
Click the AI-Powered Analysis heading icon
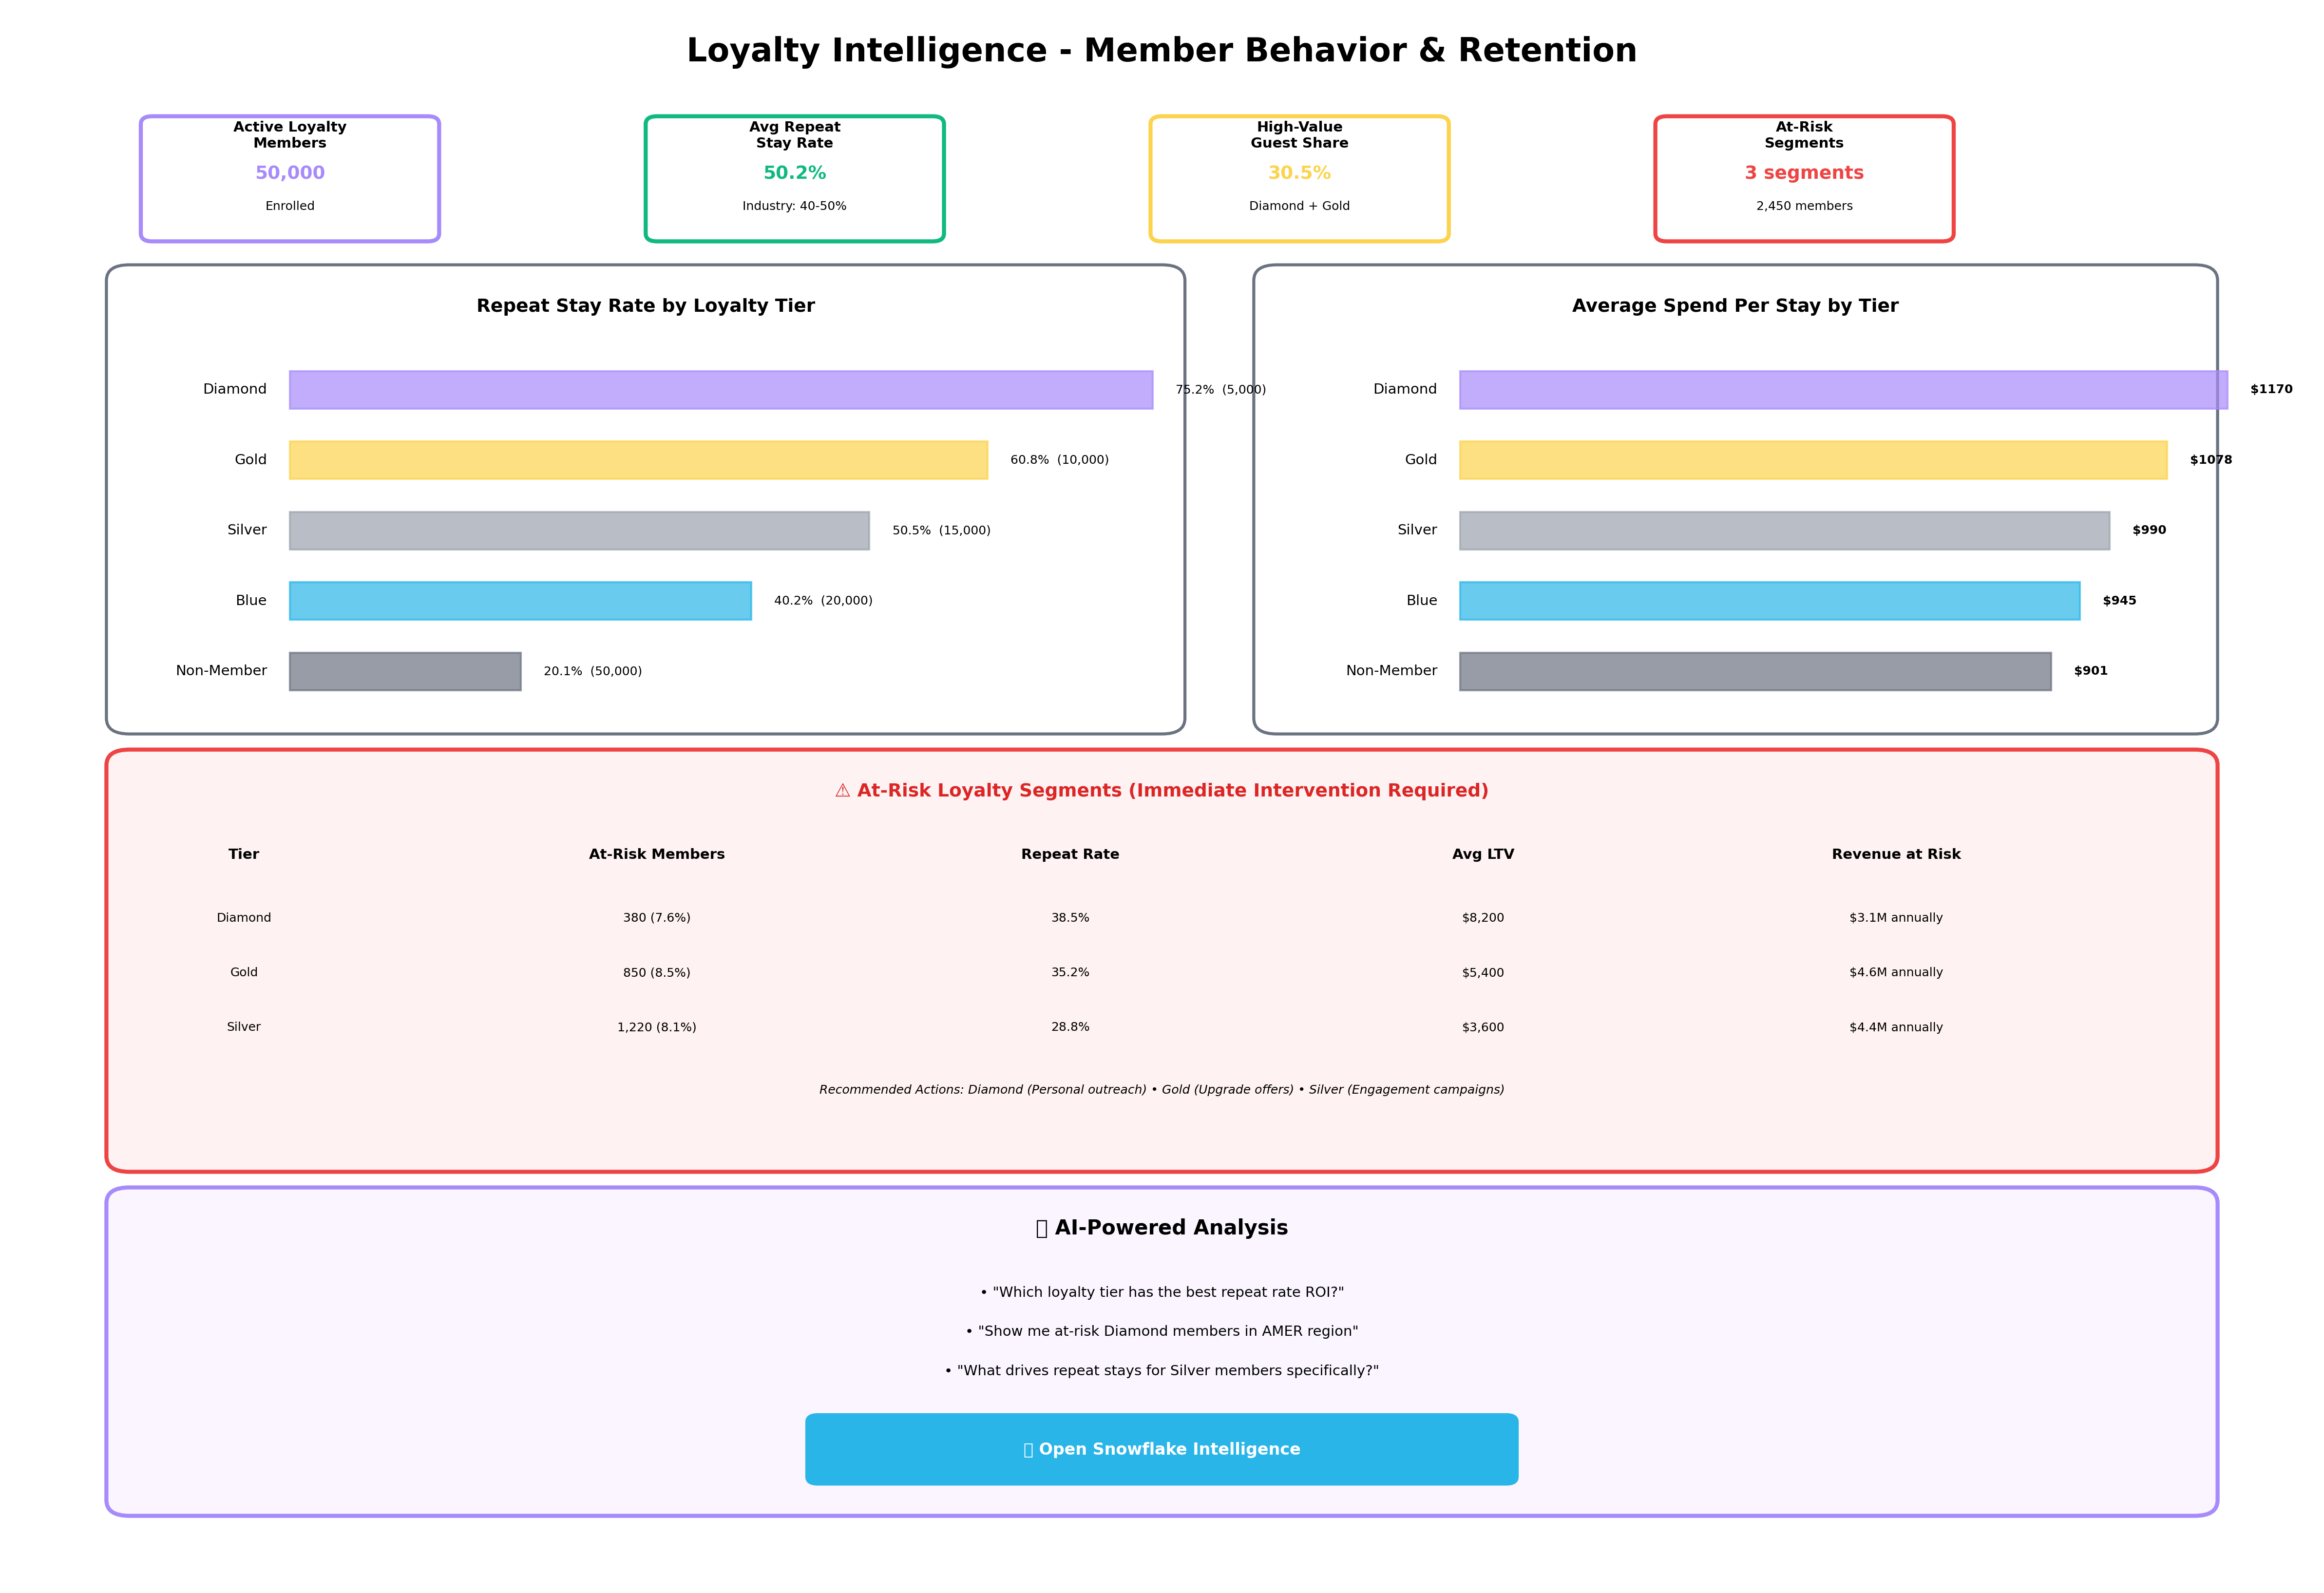coord(1041,1229)
